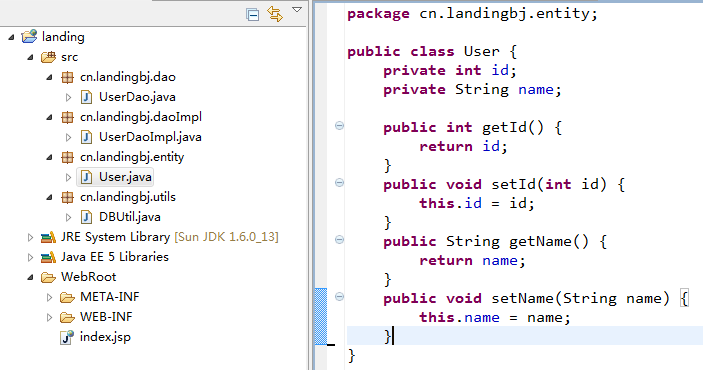This screenshot has height=370, width=703.
Task: Click the cn.landingbj.entity package icon
Action: 67,157
